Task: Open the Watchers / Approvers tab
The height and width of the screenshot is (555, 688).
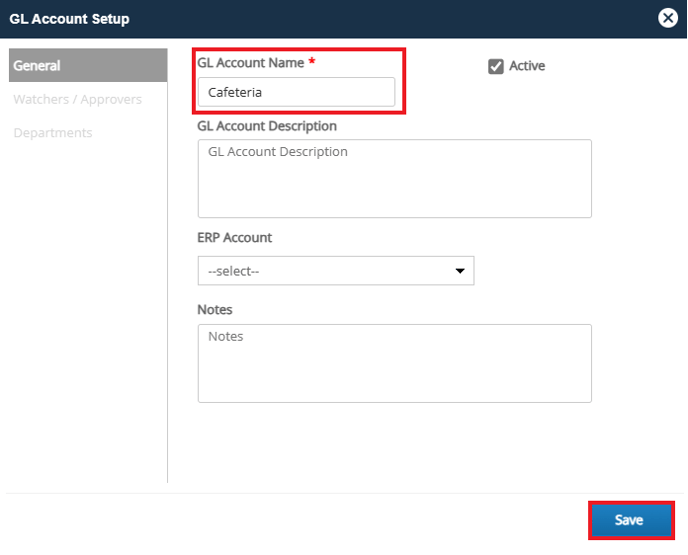Action: pyautogui.click(x=77, y=100)
